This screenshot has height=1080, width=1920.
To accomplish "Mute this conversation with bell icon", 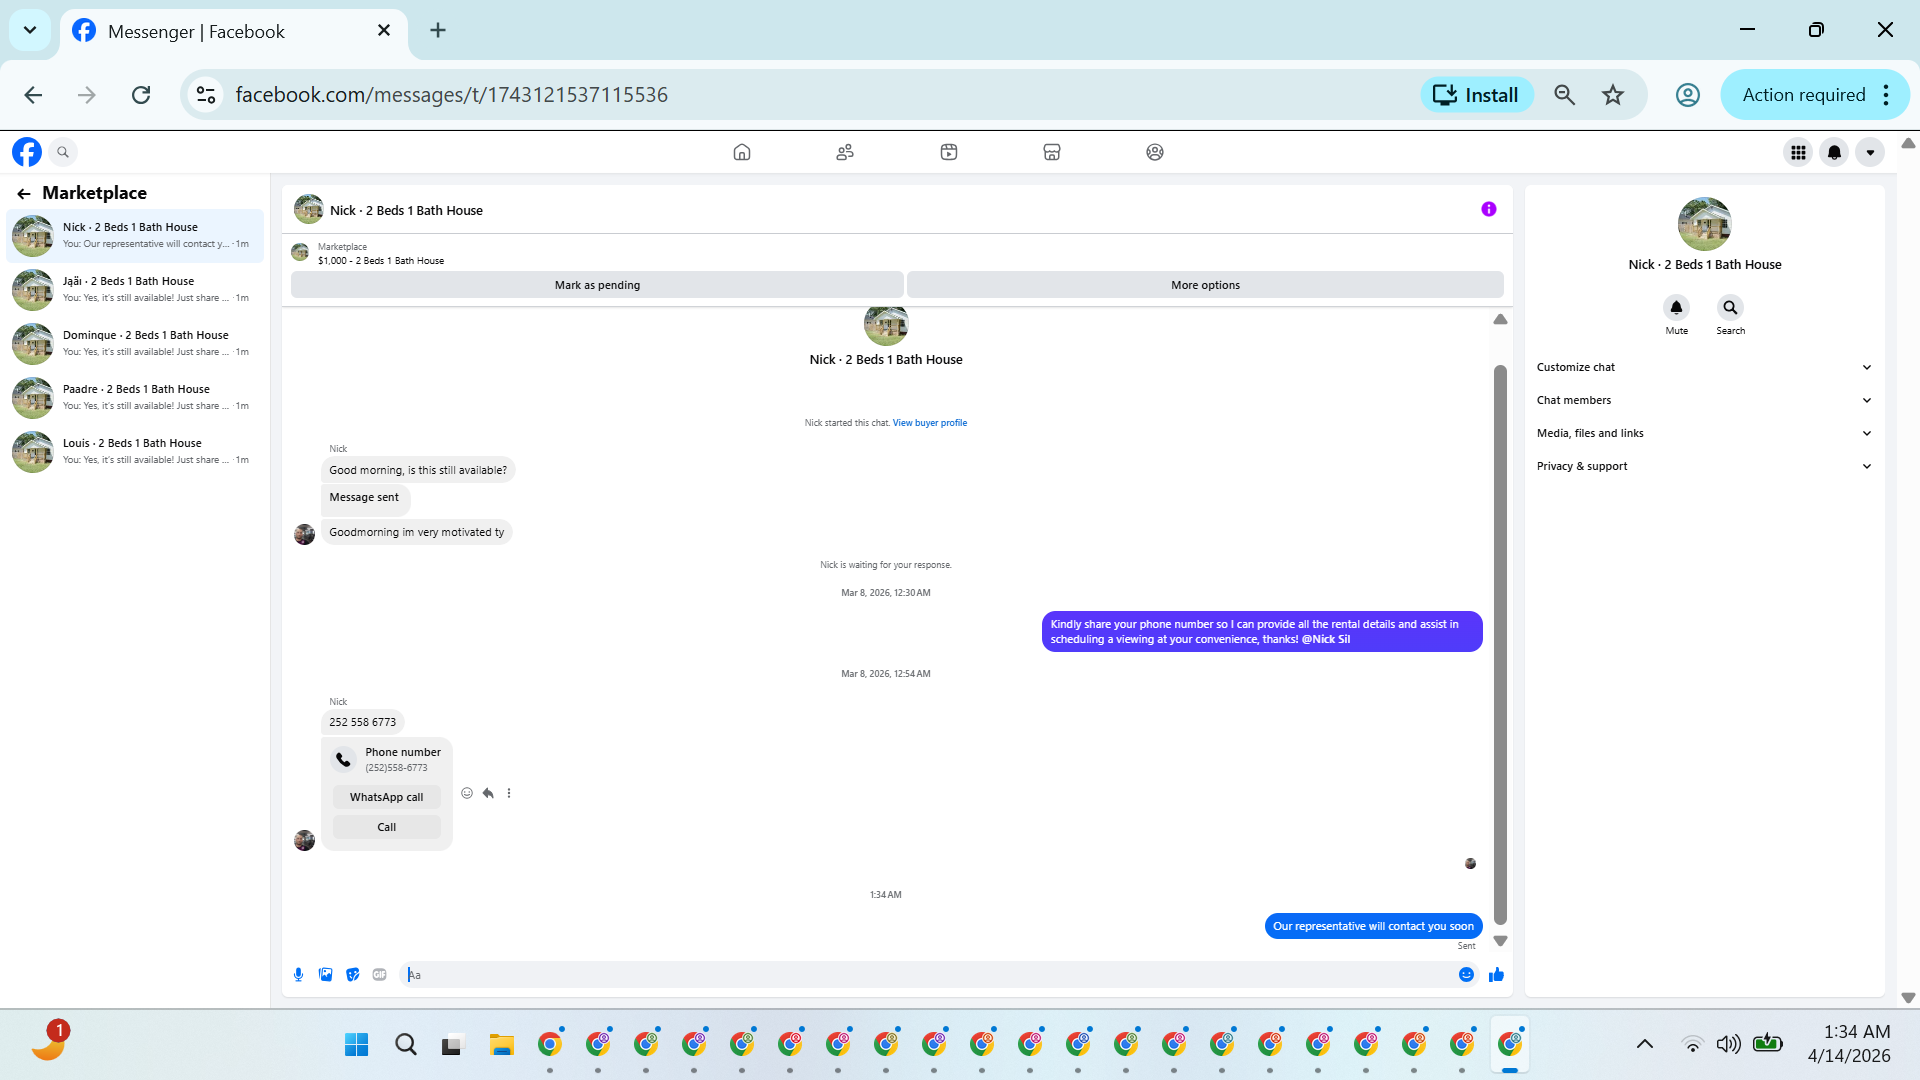I will click(x=1676, y=308).
